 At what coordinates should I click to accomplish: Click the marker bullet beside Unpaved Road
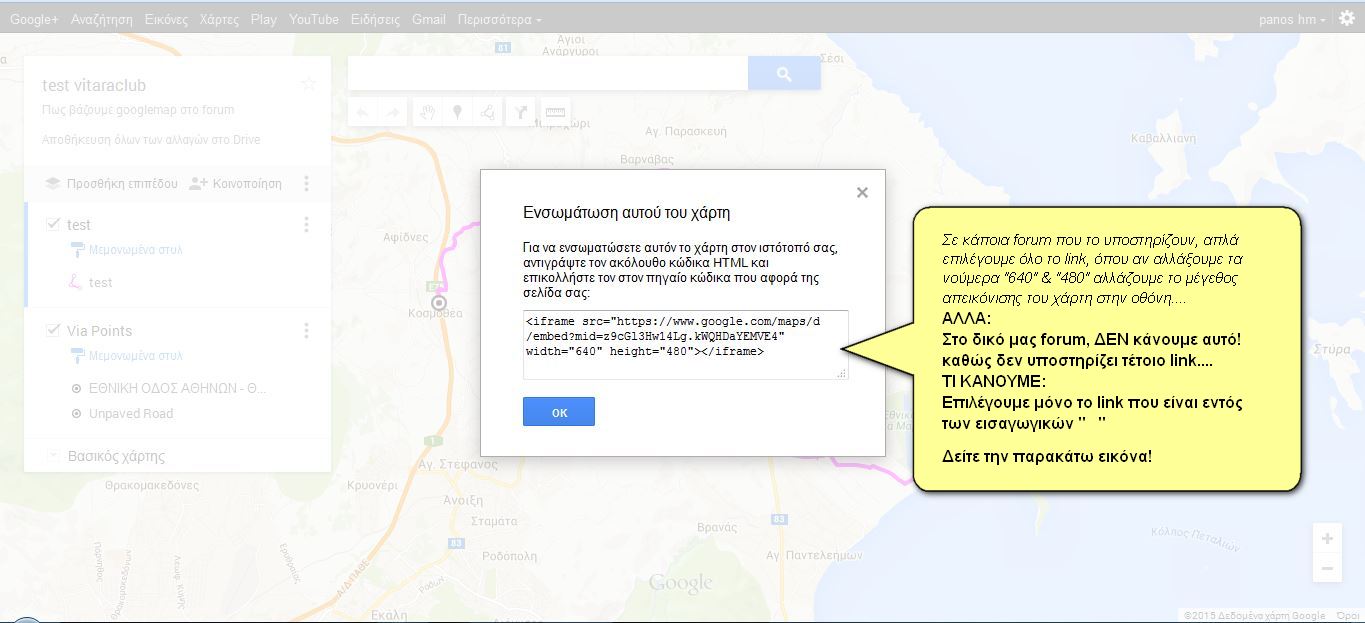click(x=76, y=413)
